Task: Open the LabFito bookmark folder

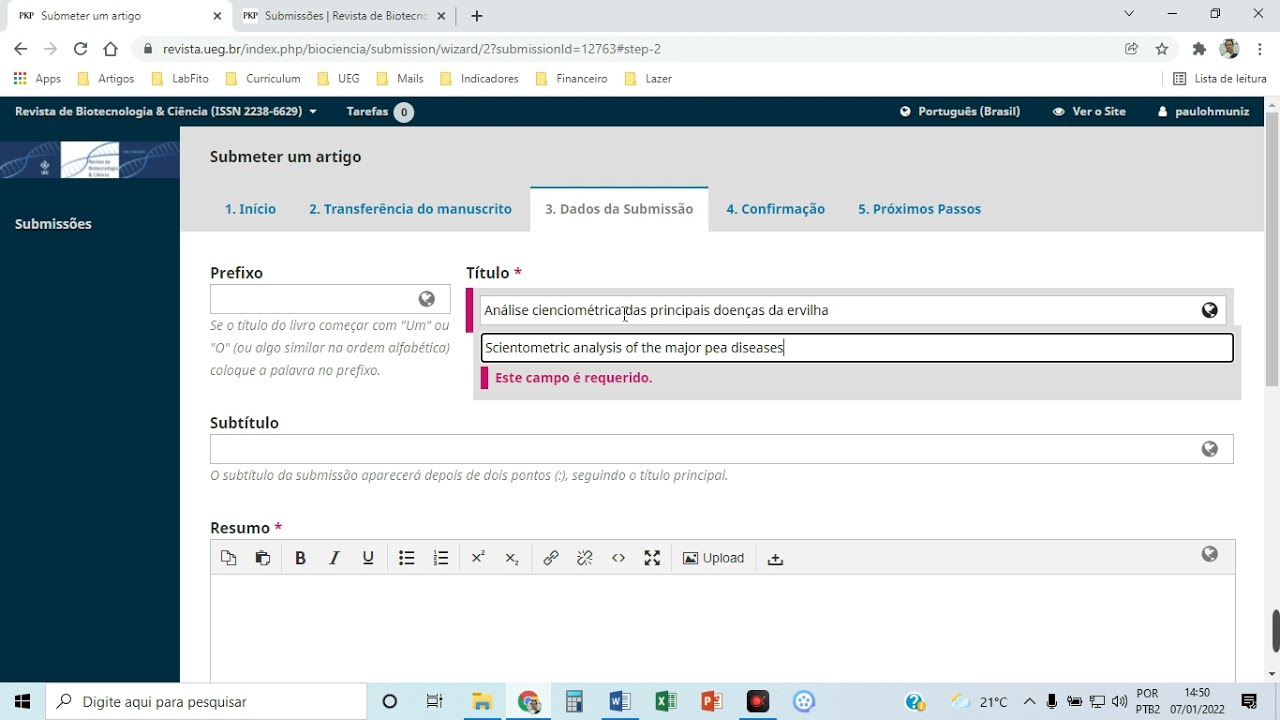Action: (180, 79)
